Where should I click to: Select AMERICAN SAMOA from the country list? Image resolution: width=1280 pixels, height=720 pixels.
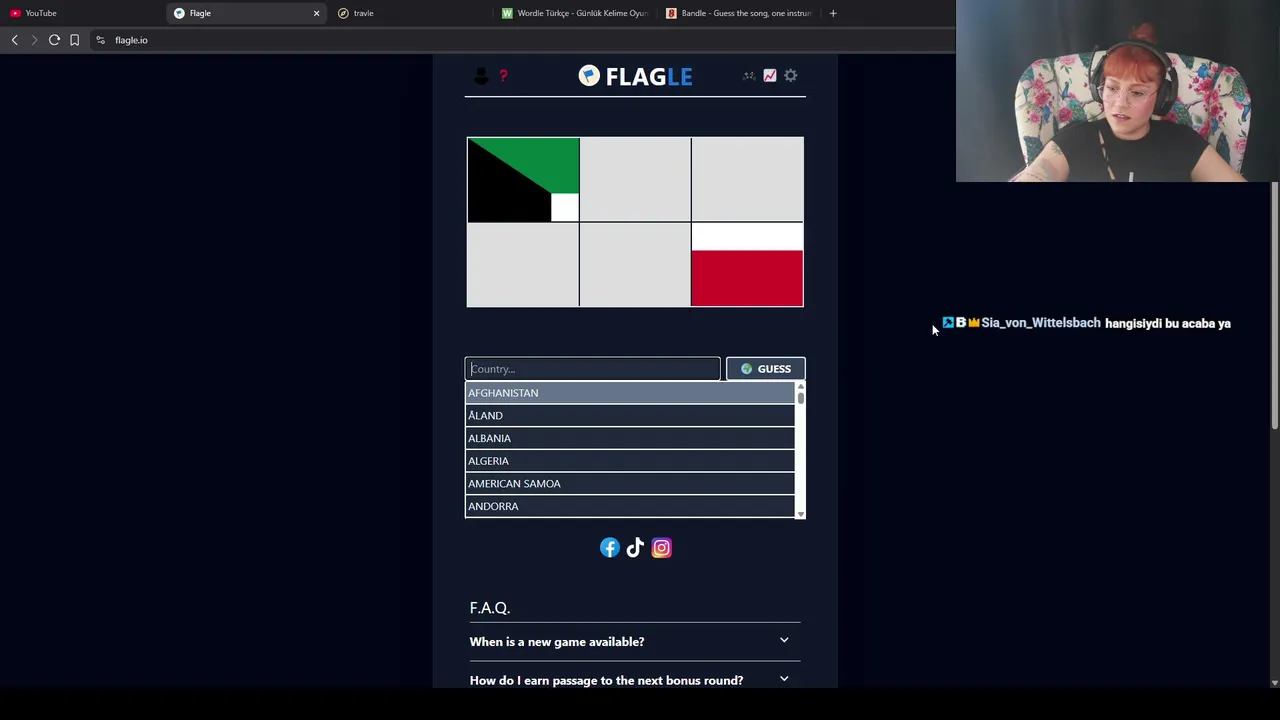(x=630, y=484)
